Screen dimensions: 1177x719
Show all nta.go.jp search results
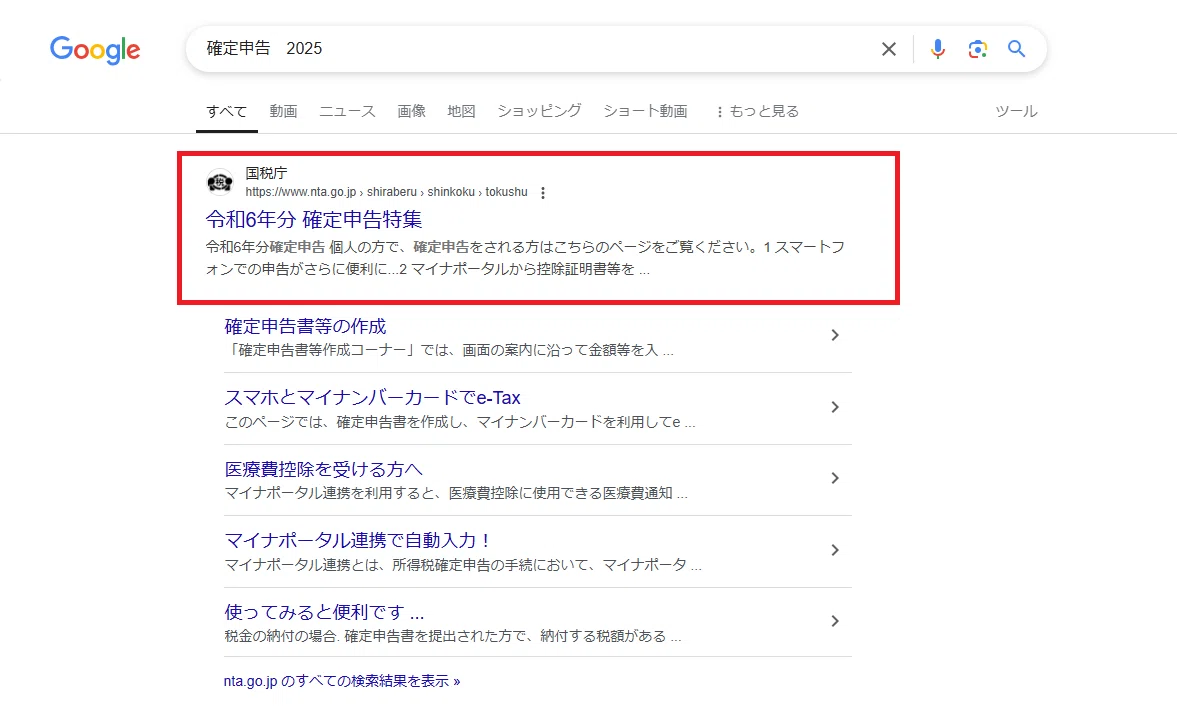pyautogui.click(x=342, y=681)
